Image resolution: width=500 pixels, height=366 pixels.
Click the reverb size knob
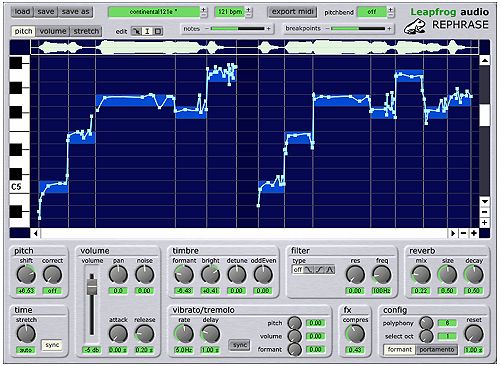(x=447, y=275)
